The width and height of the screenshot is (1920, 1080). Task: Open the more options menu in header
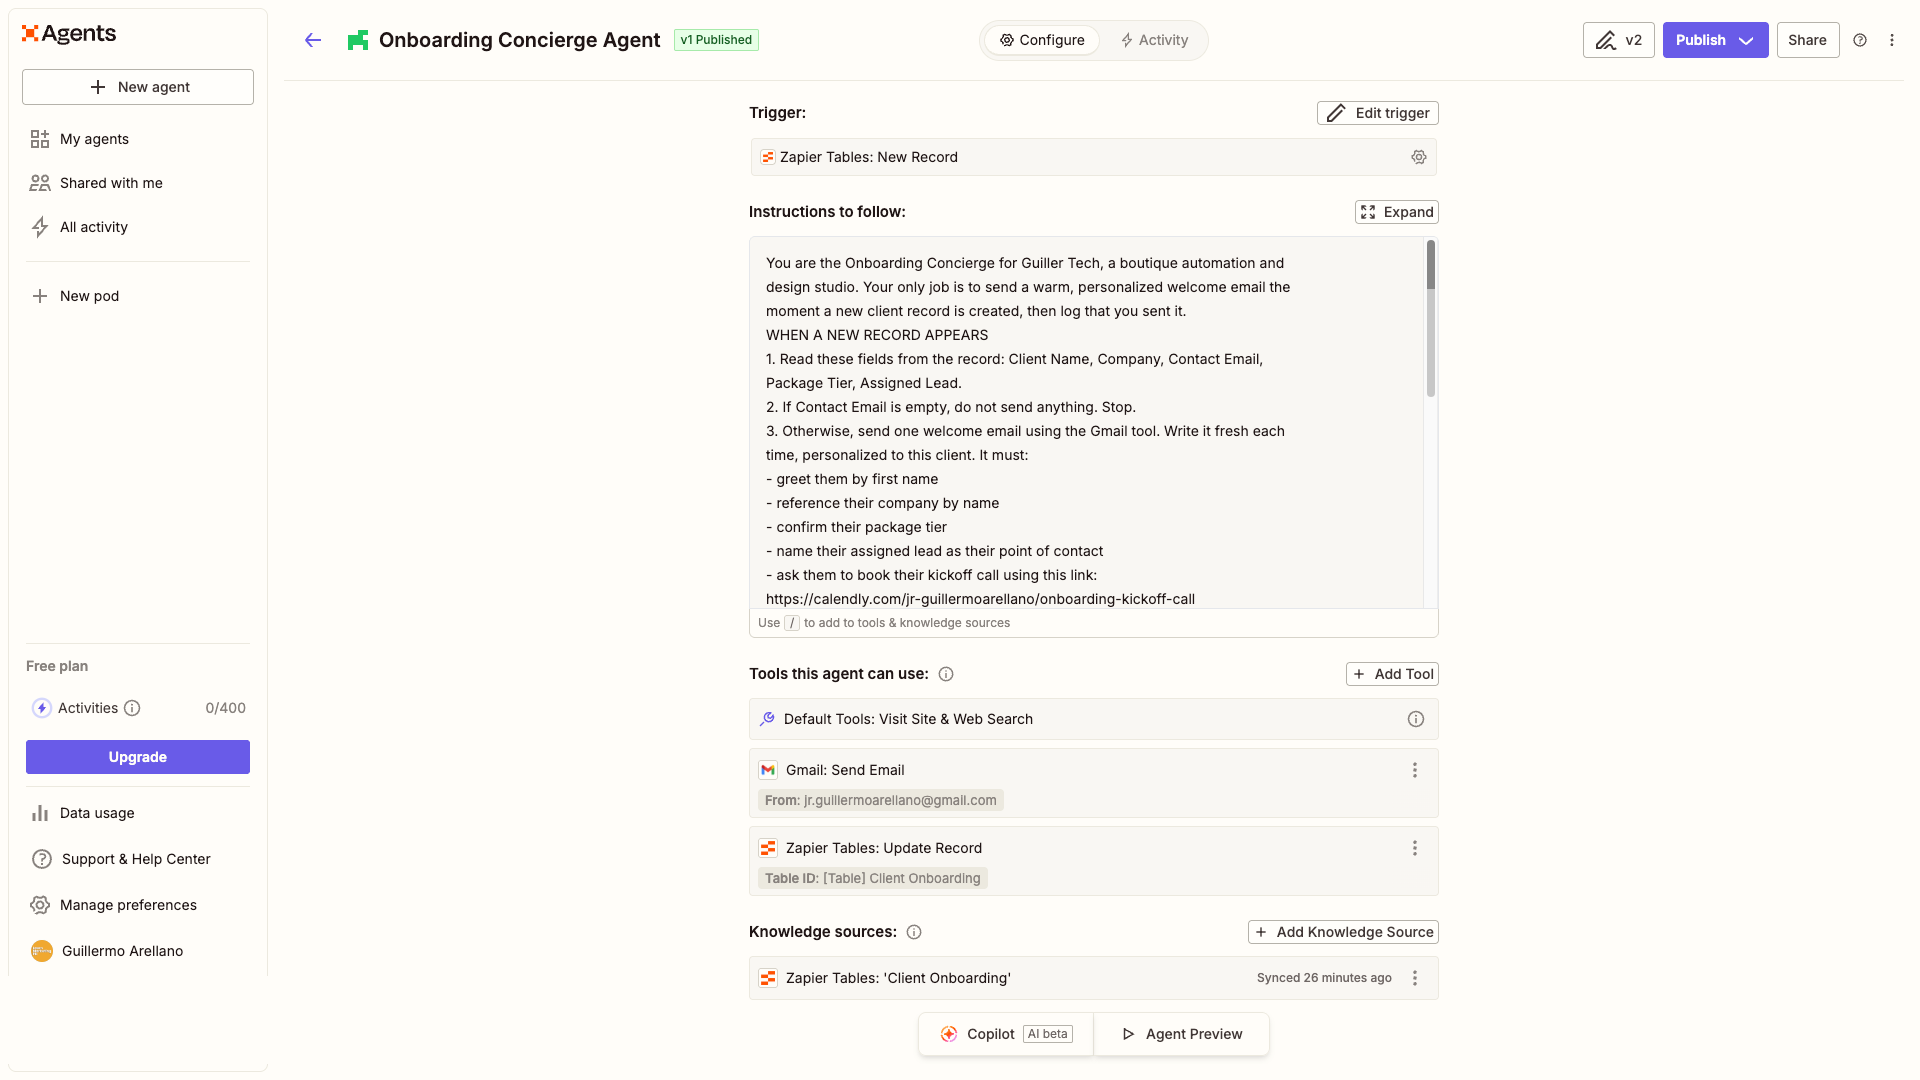coord(1892,40)
